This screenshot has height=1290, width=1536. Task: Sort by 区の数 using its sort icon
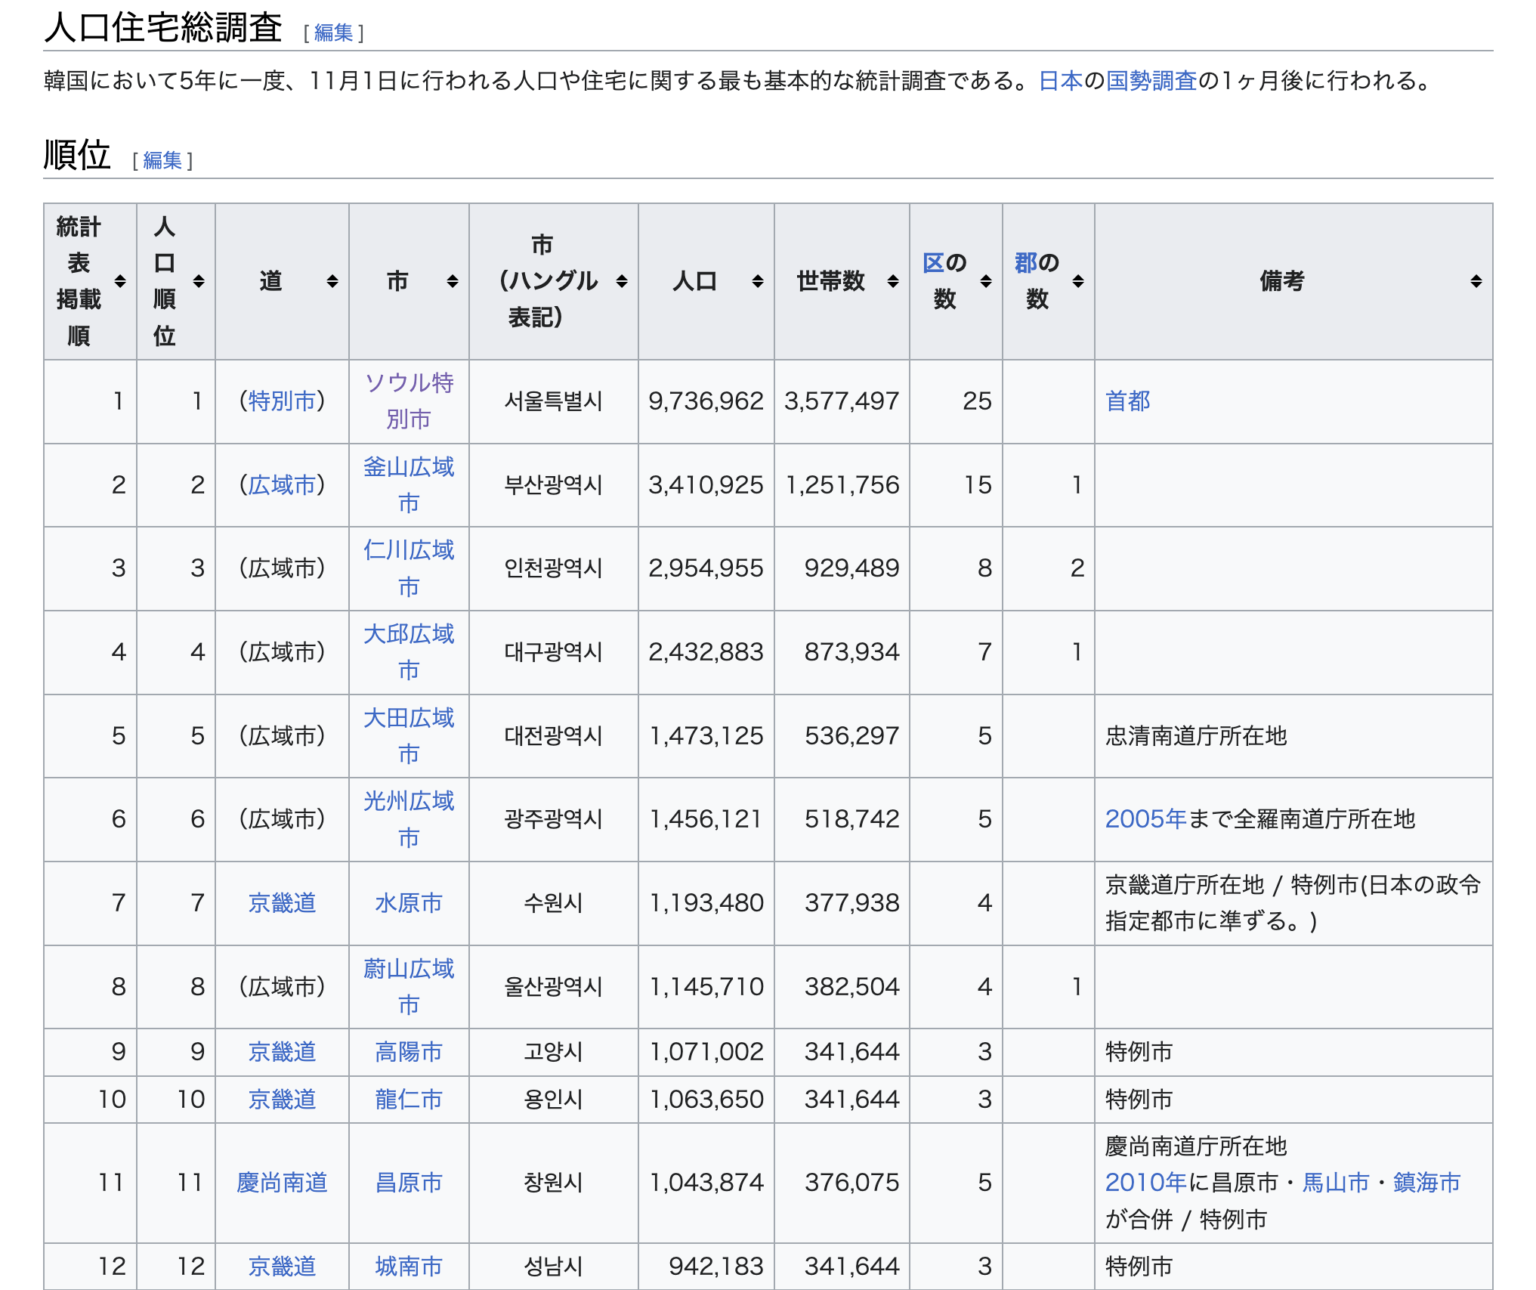[x=985, y=281]
